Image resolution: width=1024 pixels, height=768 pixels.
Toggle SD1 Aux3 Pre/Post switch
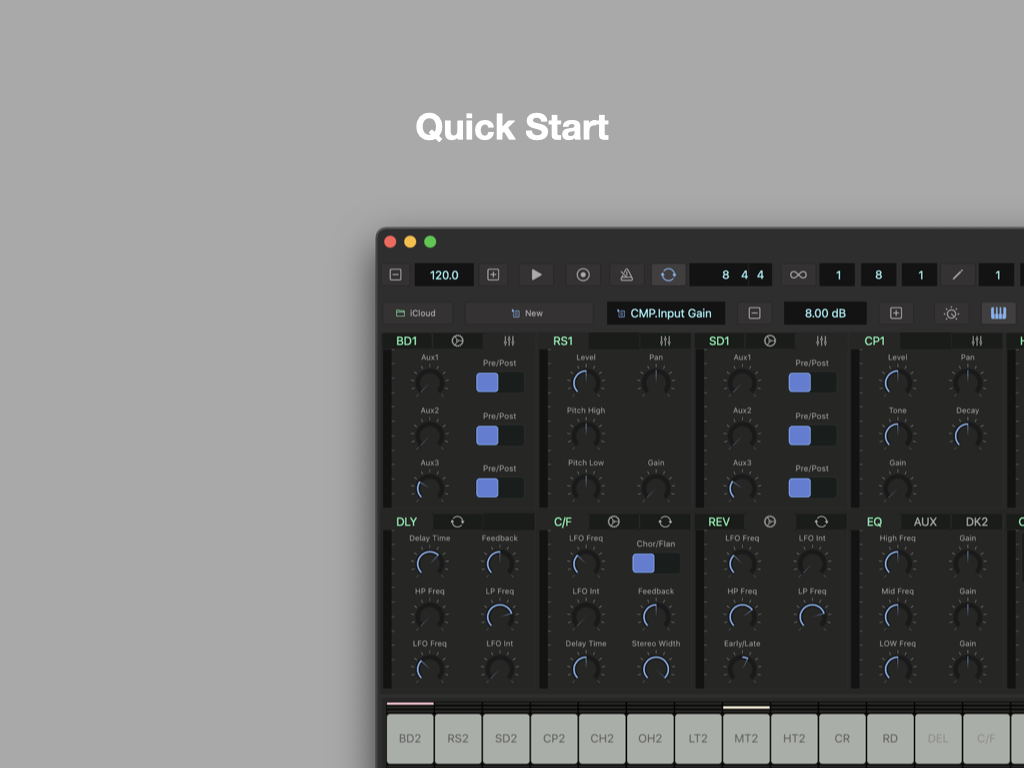pyautogui.click(x=812, y=488)
